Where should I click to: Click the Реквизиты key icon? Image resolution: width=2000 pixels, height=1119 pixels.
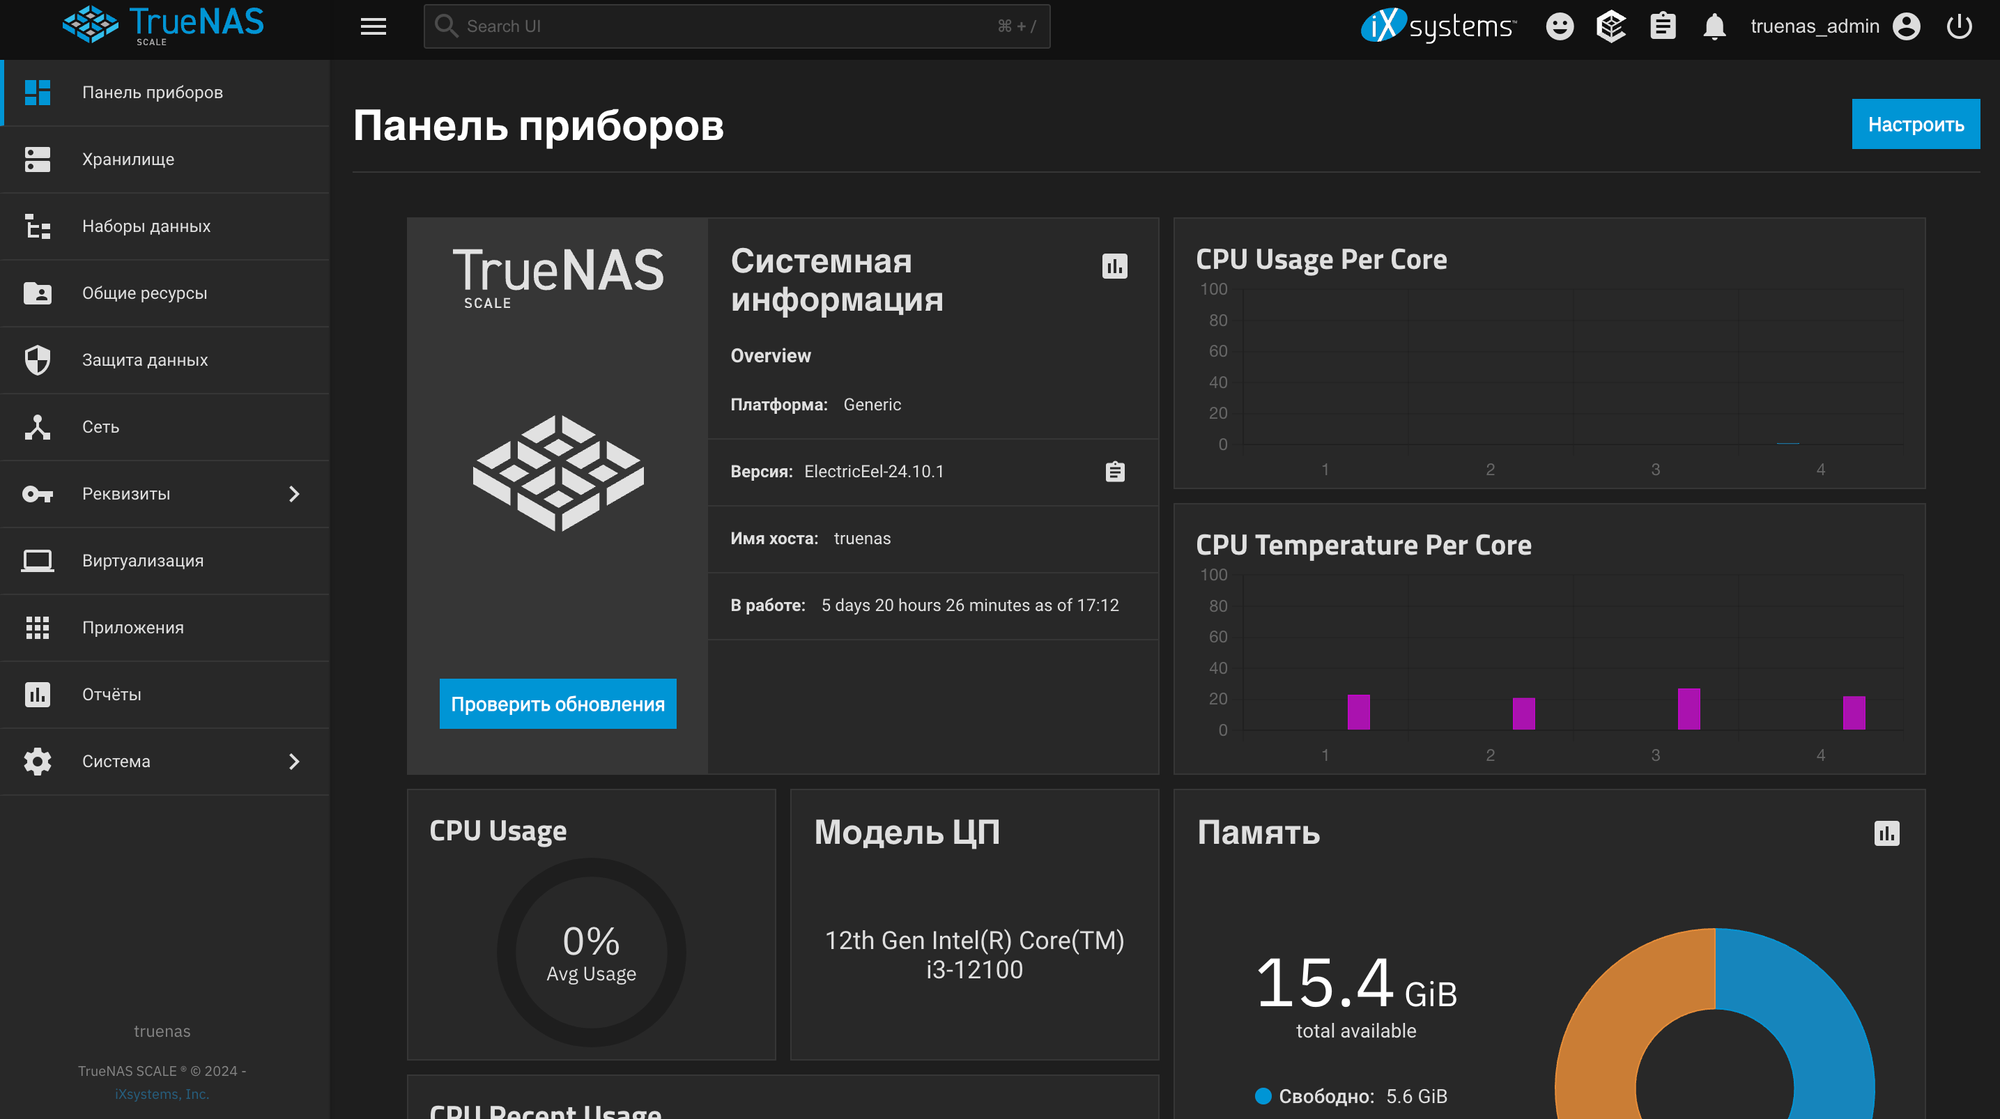click(x=37, y=494)
